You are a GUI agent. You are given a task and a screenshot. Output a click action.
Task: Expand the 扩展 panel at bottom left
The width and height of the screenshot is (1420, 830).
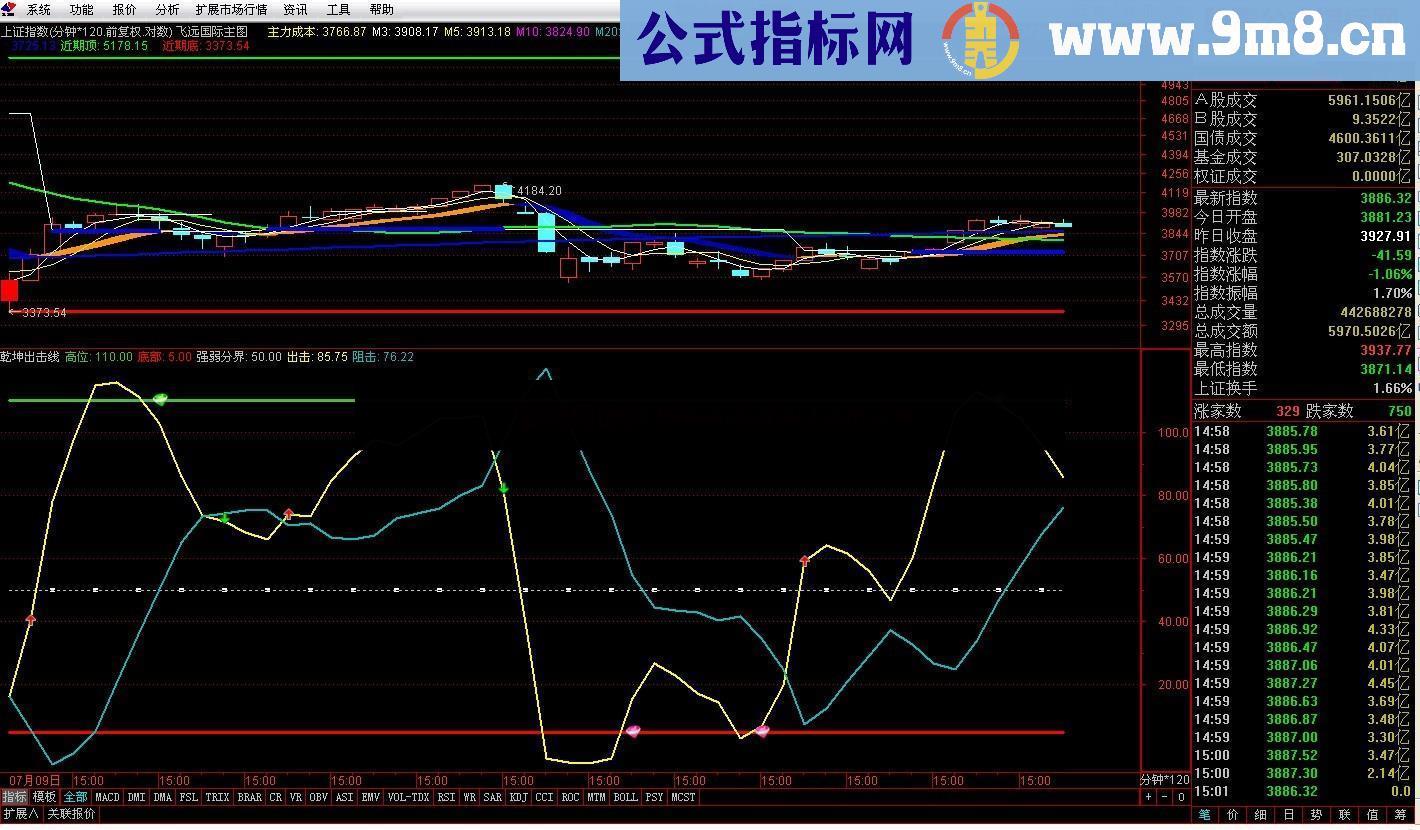pos(22,816)
